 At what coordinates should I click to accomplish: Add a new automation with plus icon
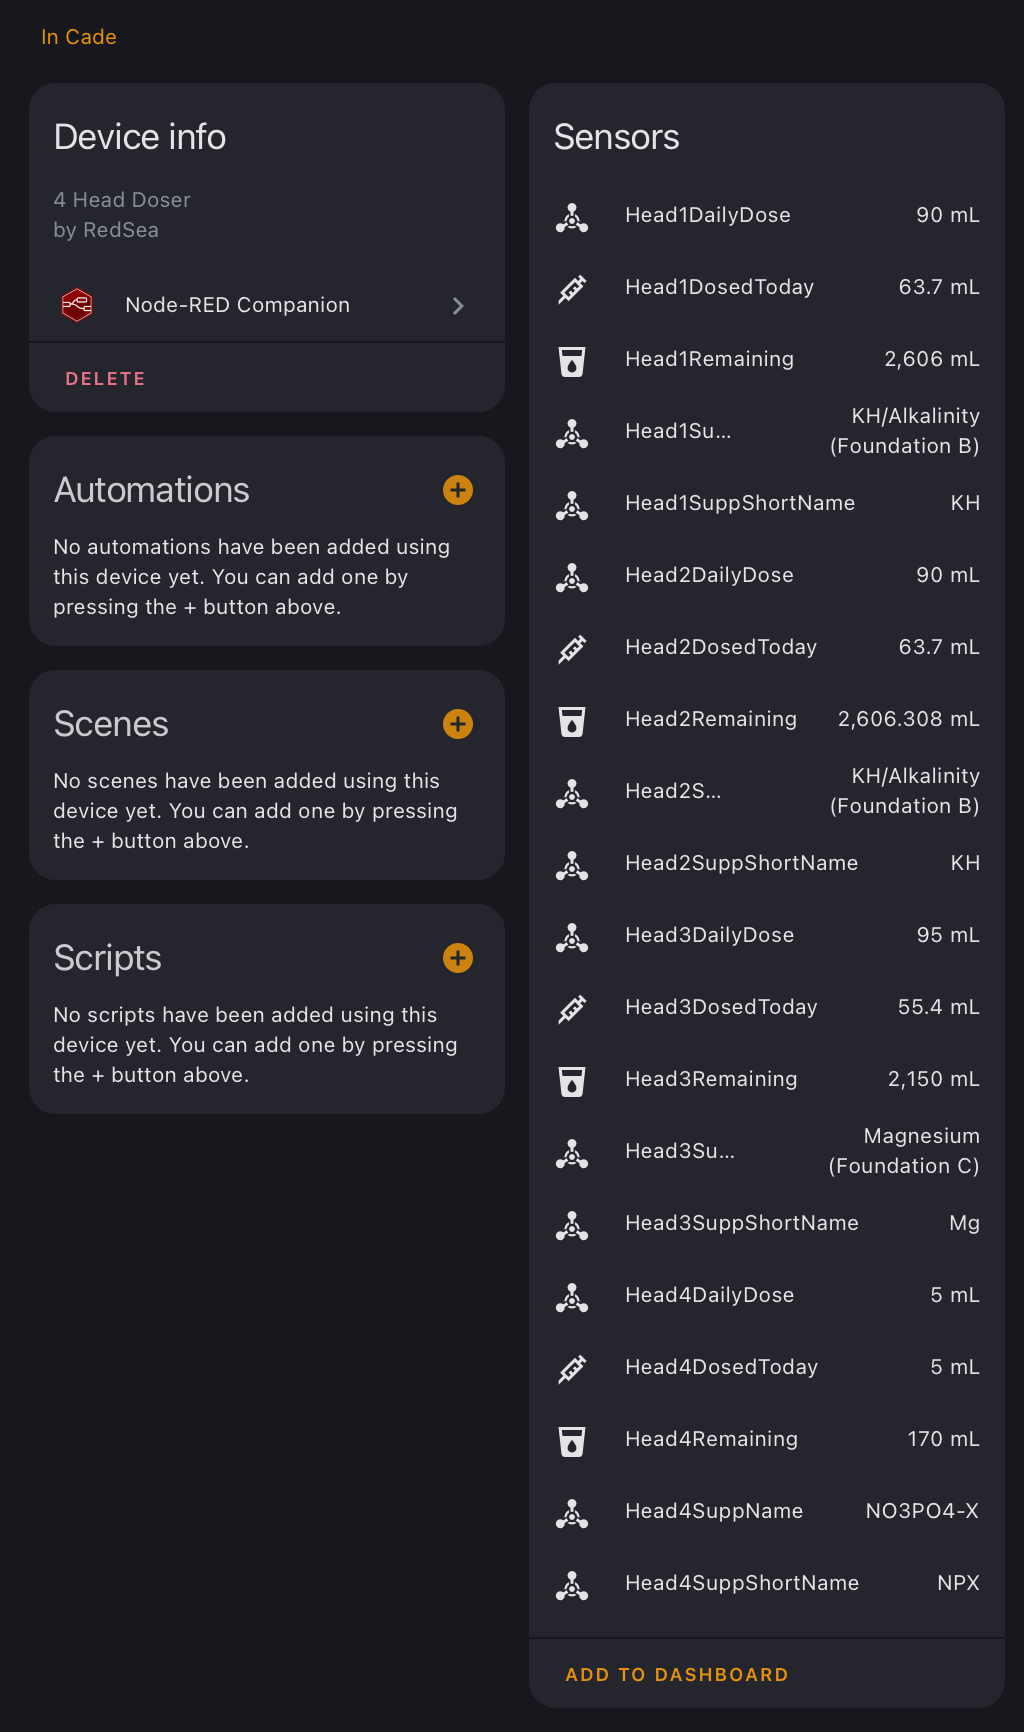tap(458, 490)
